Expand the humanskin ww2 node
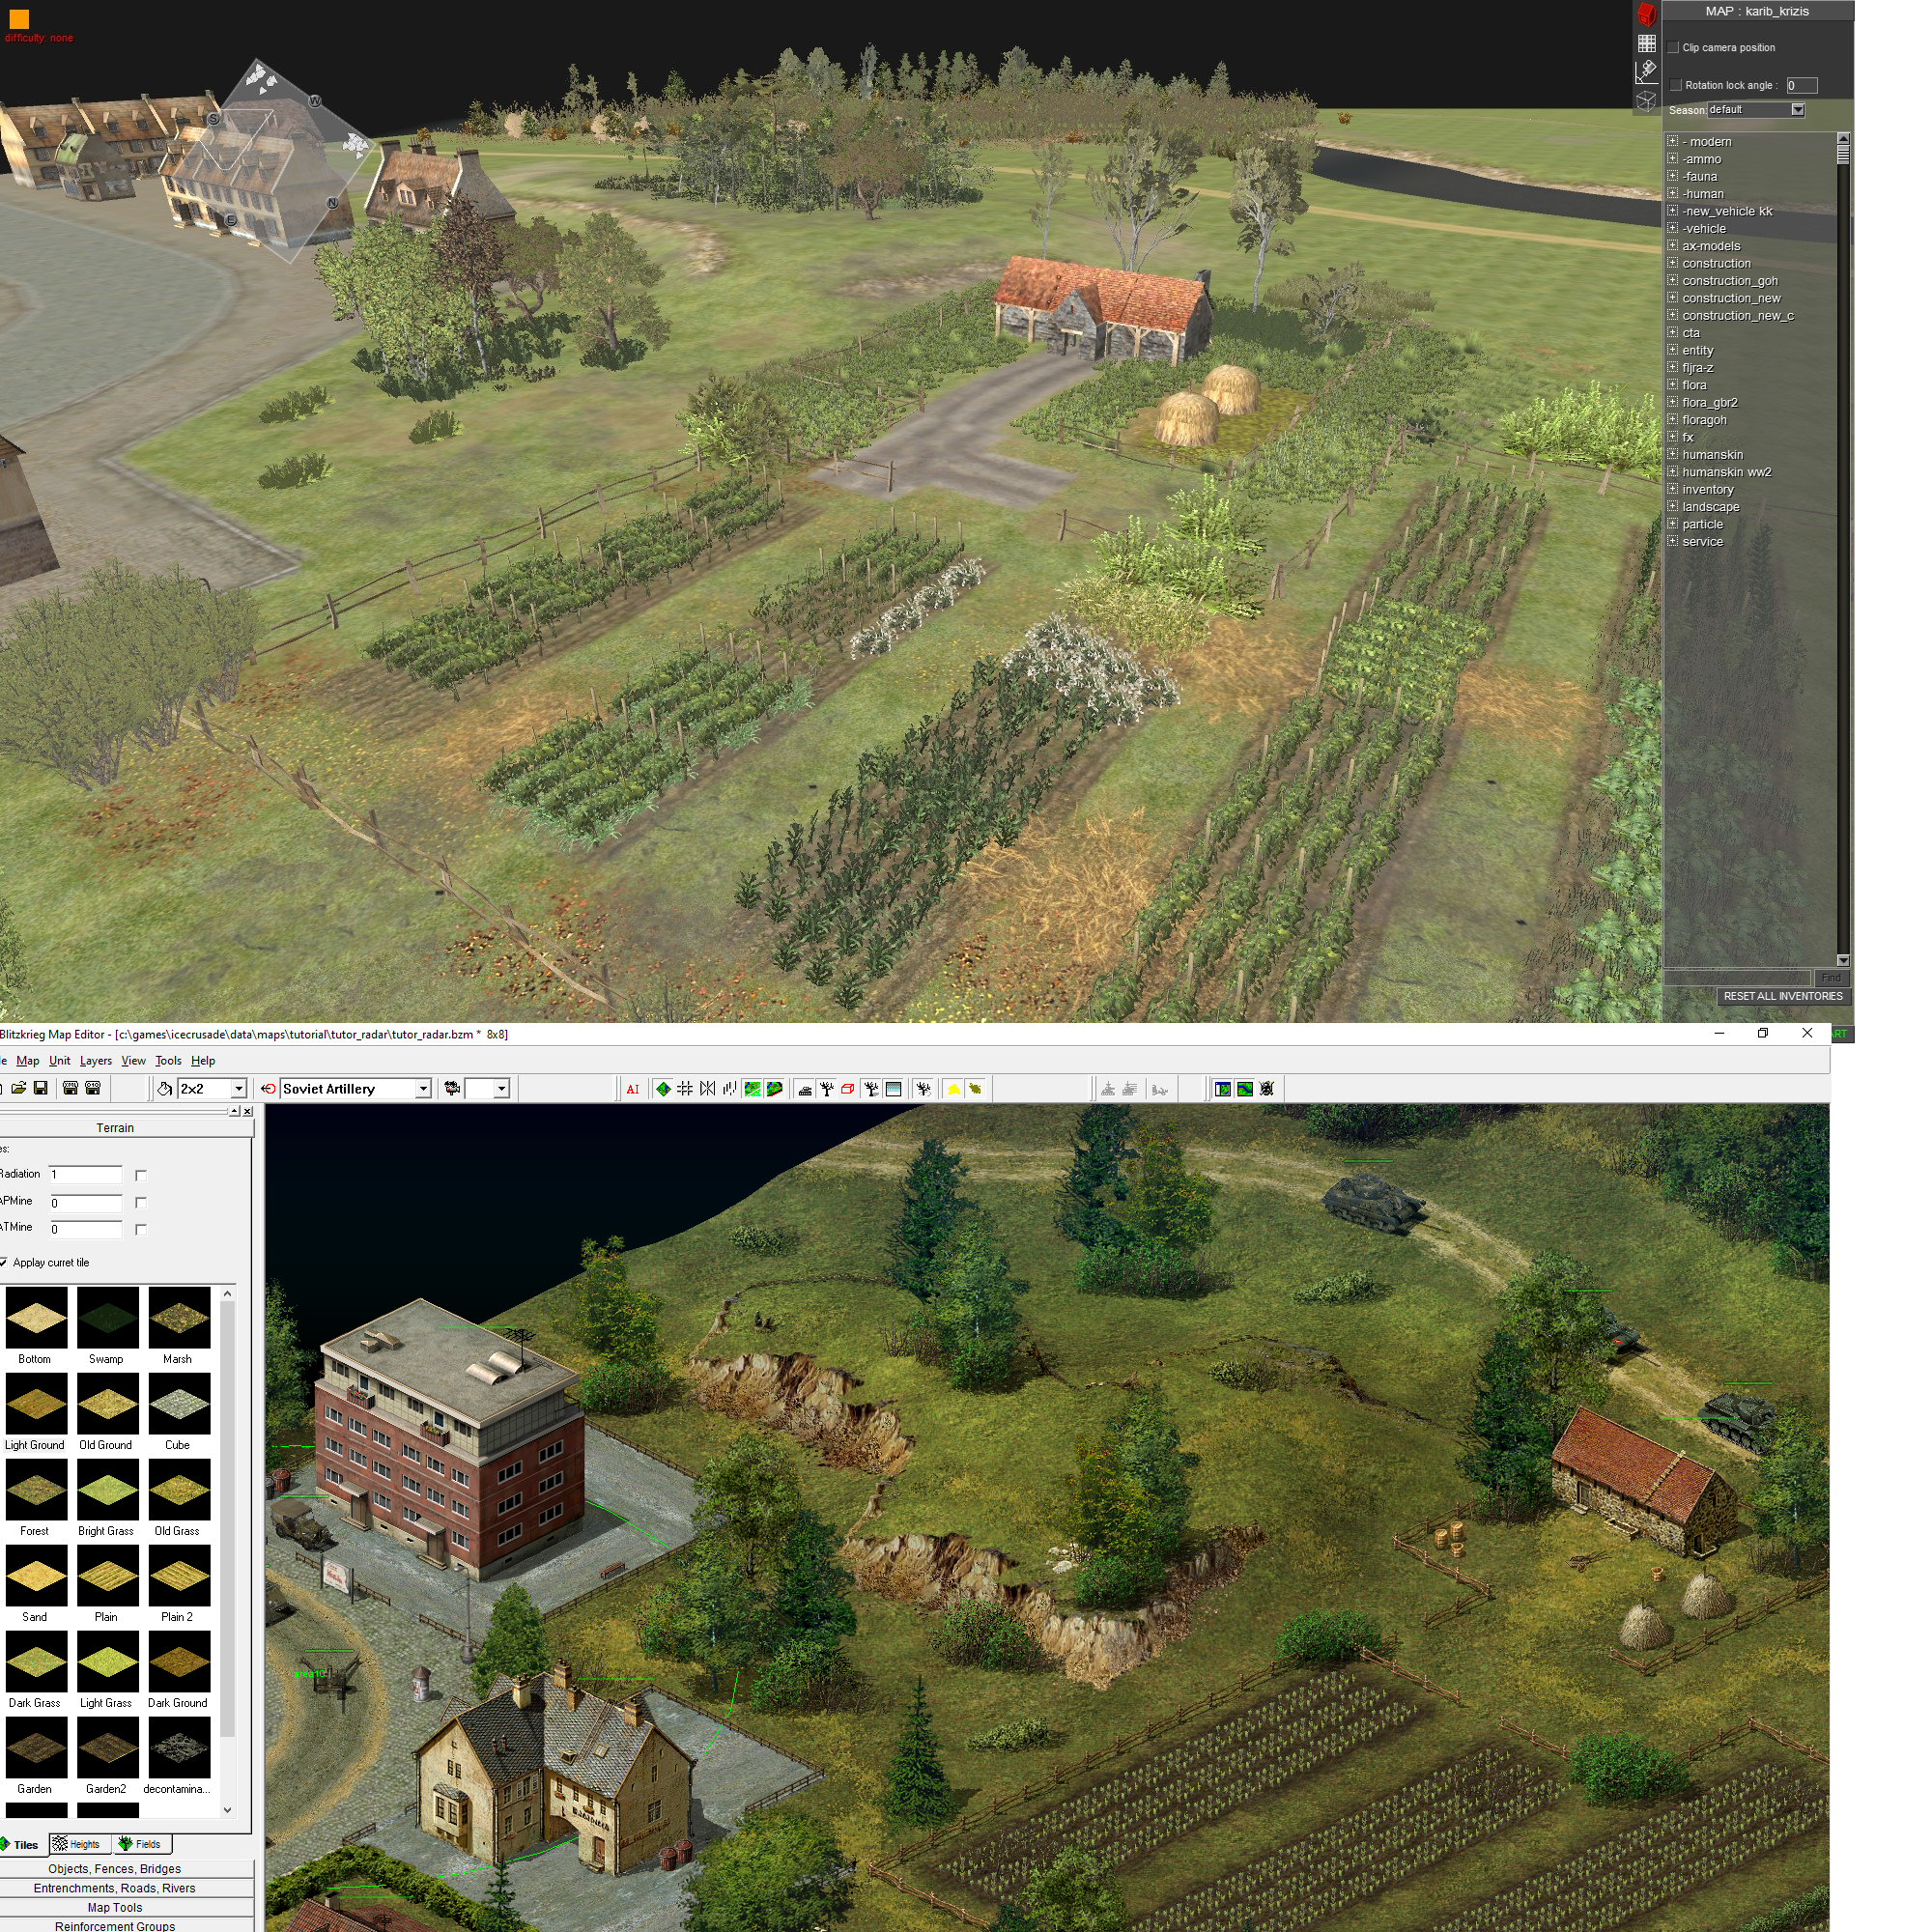 coord(1672,471)
